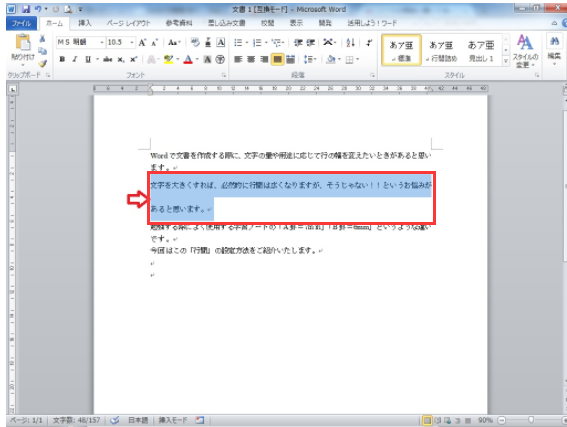Viewport: 567px width, 427px height.
Task: Click the Clear Formatting eraser icon
Action: click(195, 42)
